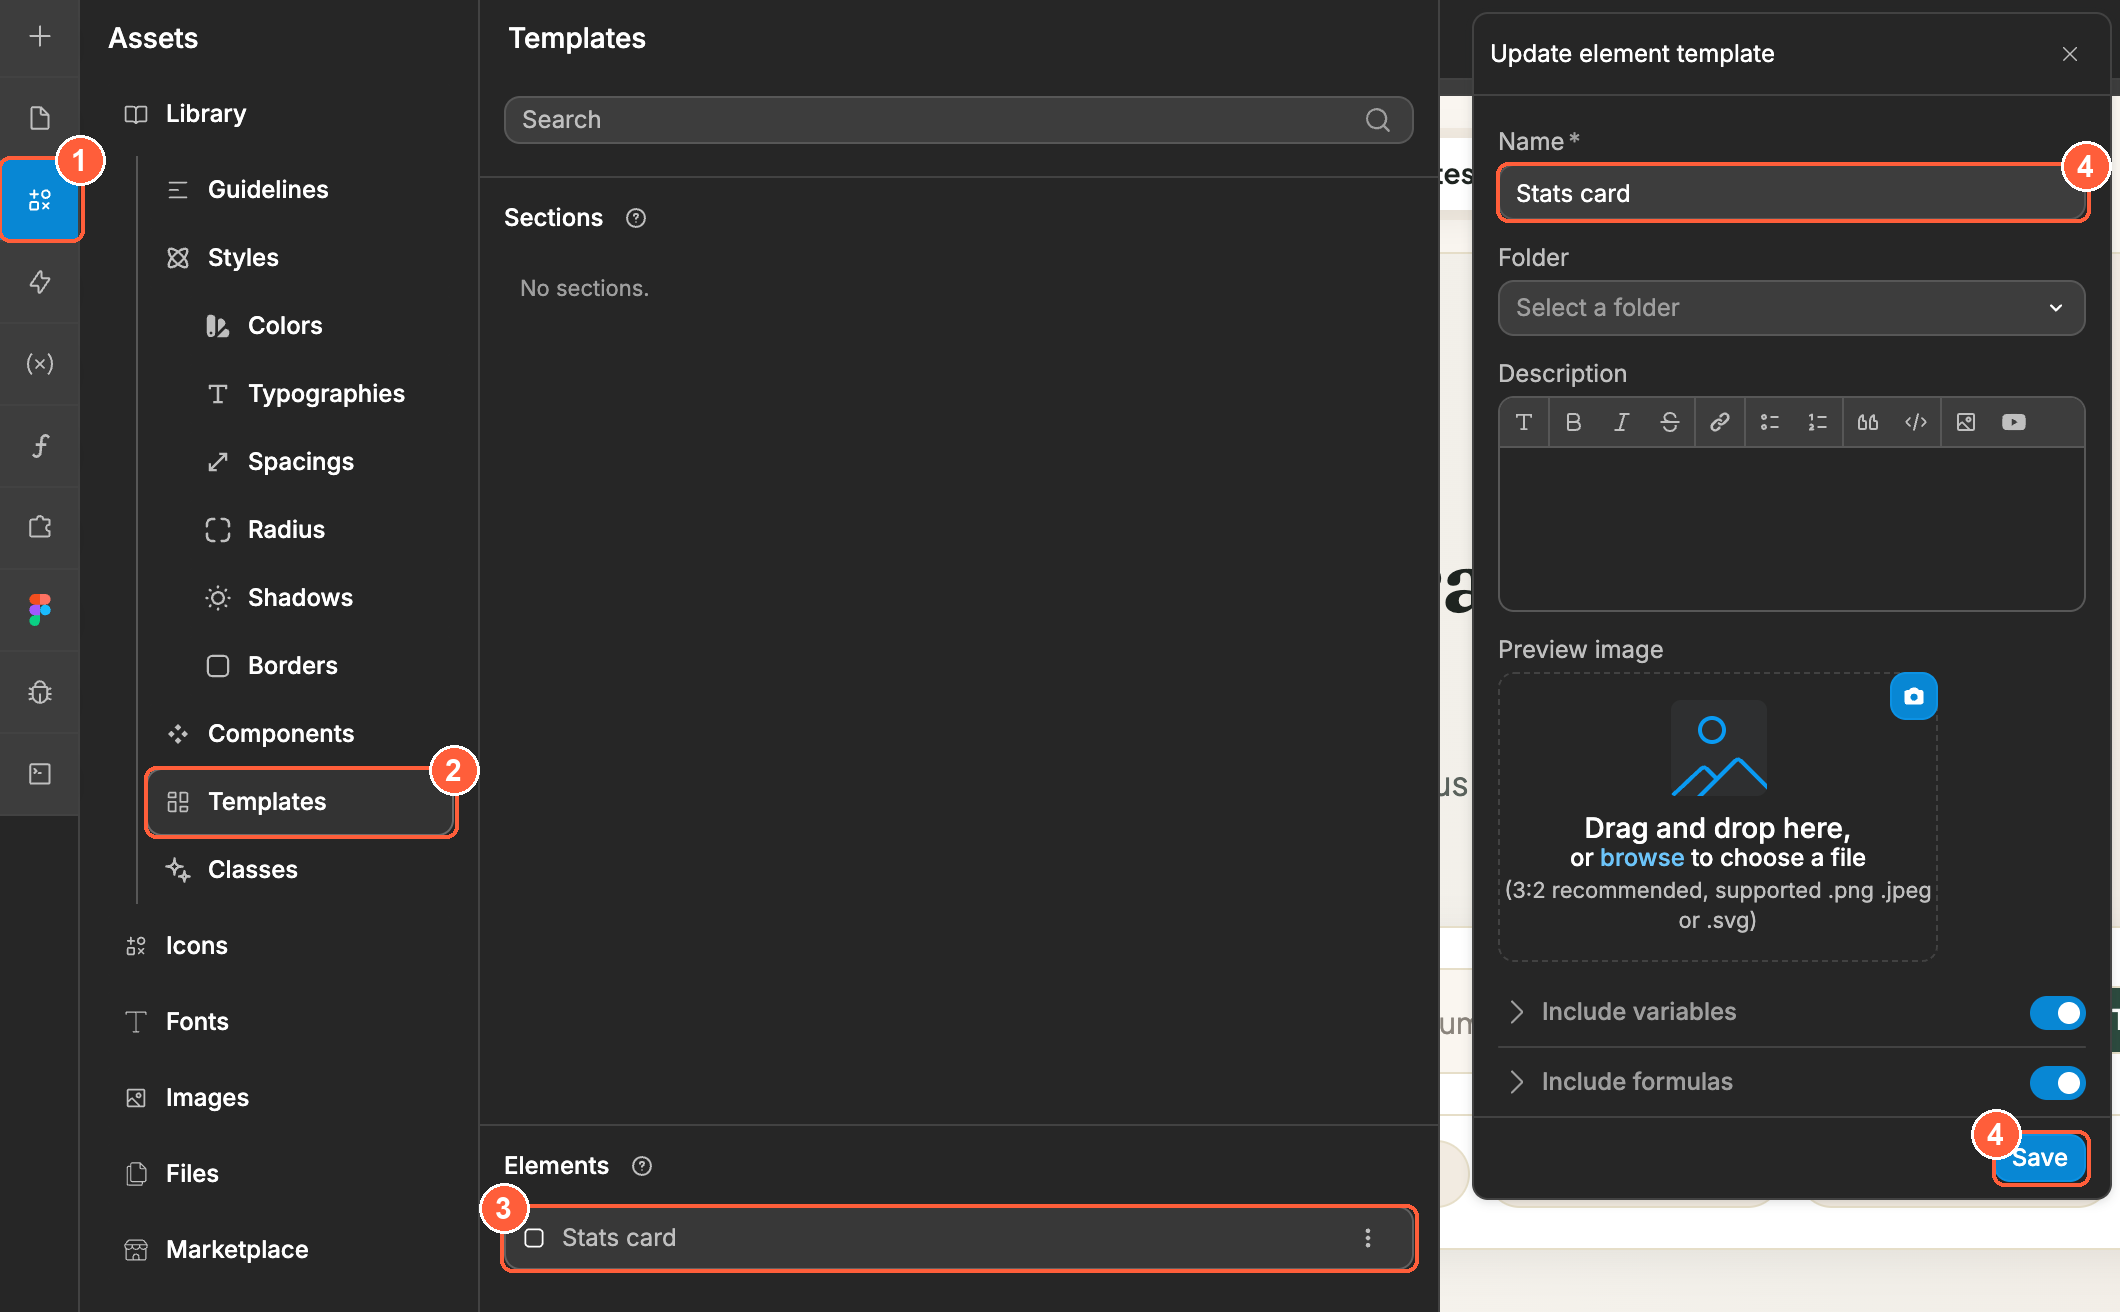Screen dimensions: 2120x1312
Task: Open the Add element plus icon
Action: 40,37
